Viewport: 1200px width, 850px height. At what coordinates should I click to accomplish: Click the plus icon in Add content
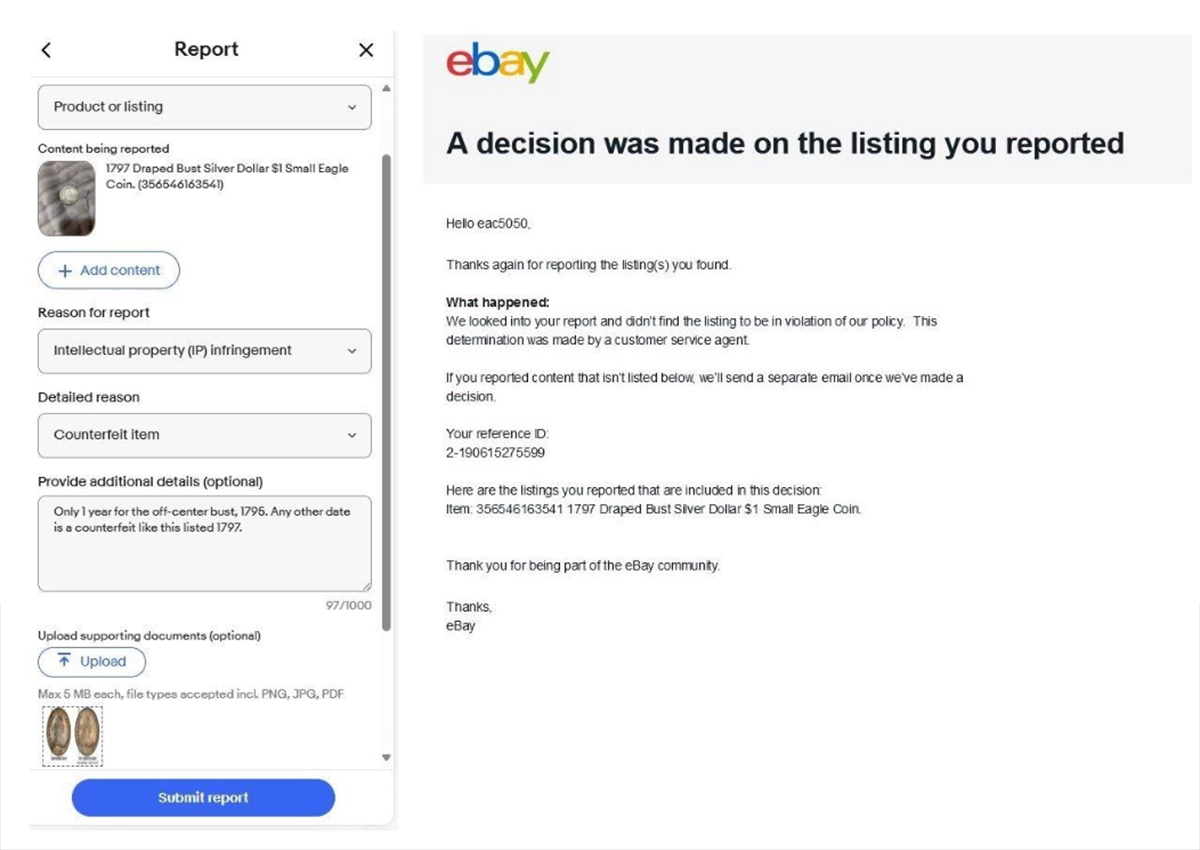[65, 270]
